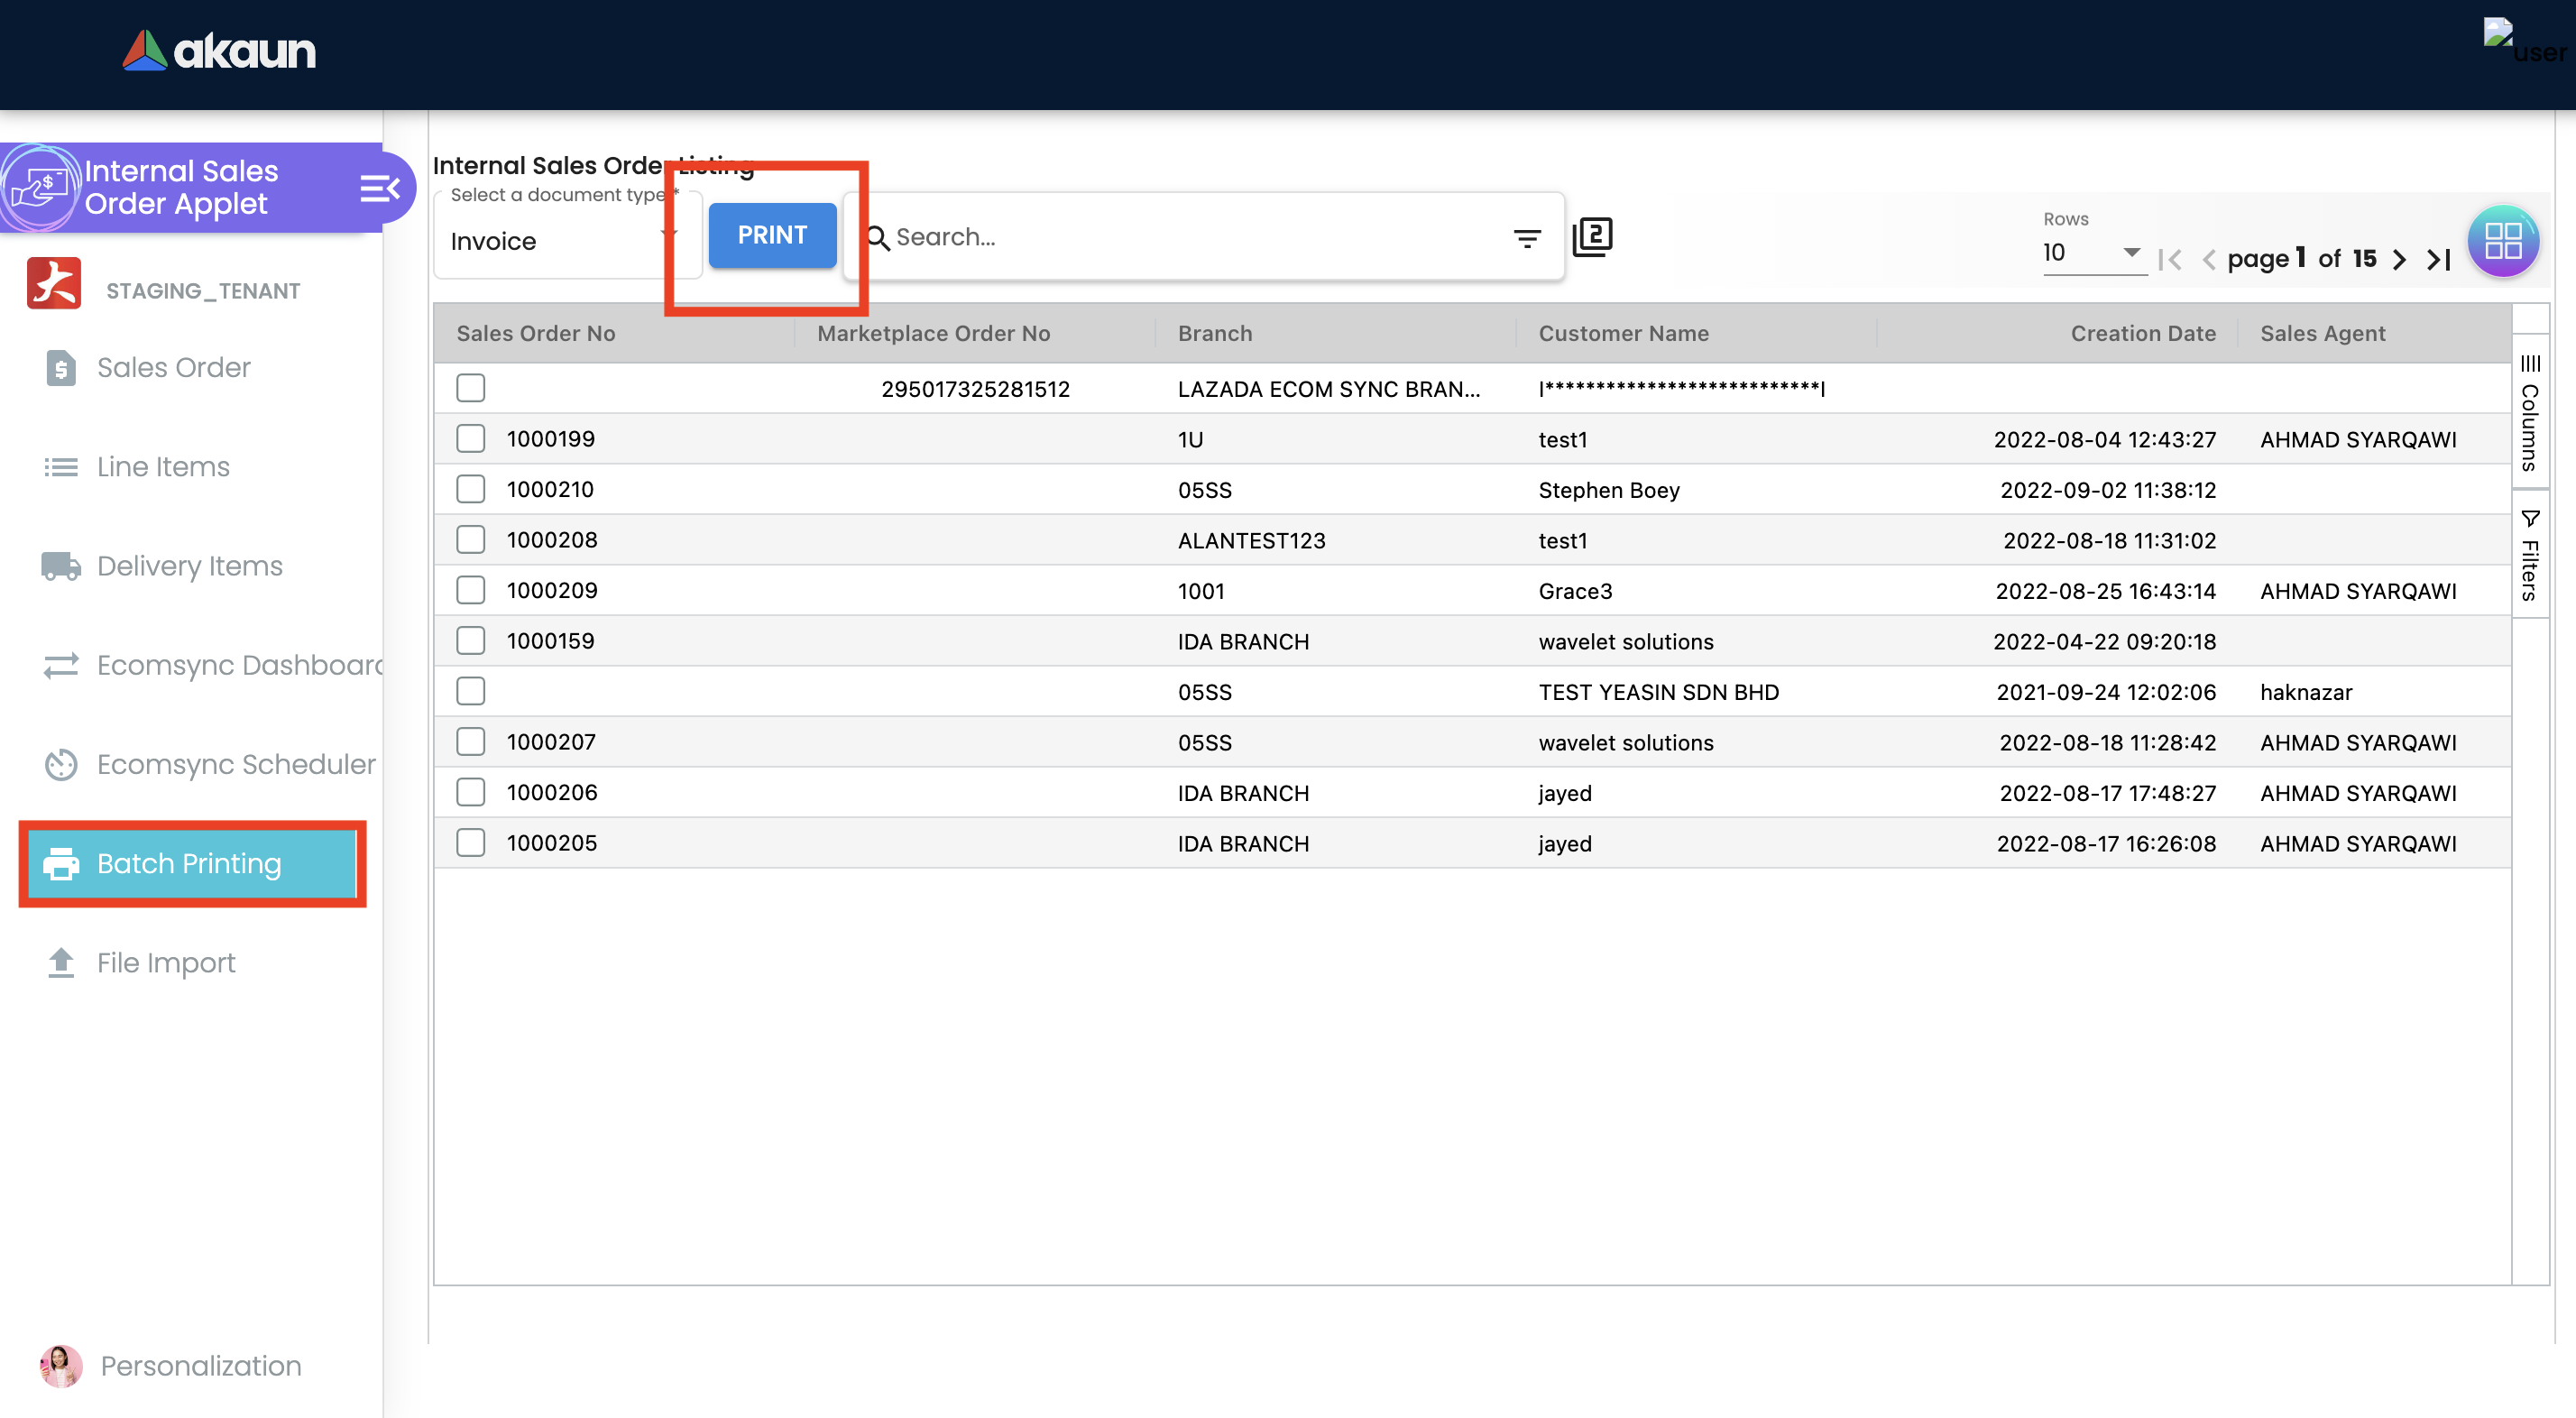Click into the Search field
The height and width of the screenshot is (1418, 2576).
1190,237
